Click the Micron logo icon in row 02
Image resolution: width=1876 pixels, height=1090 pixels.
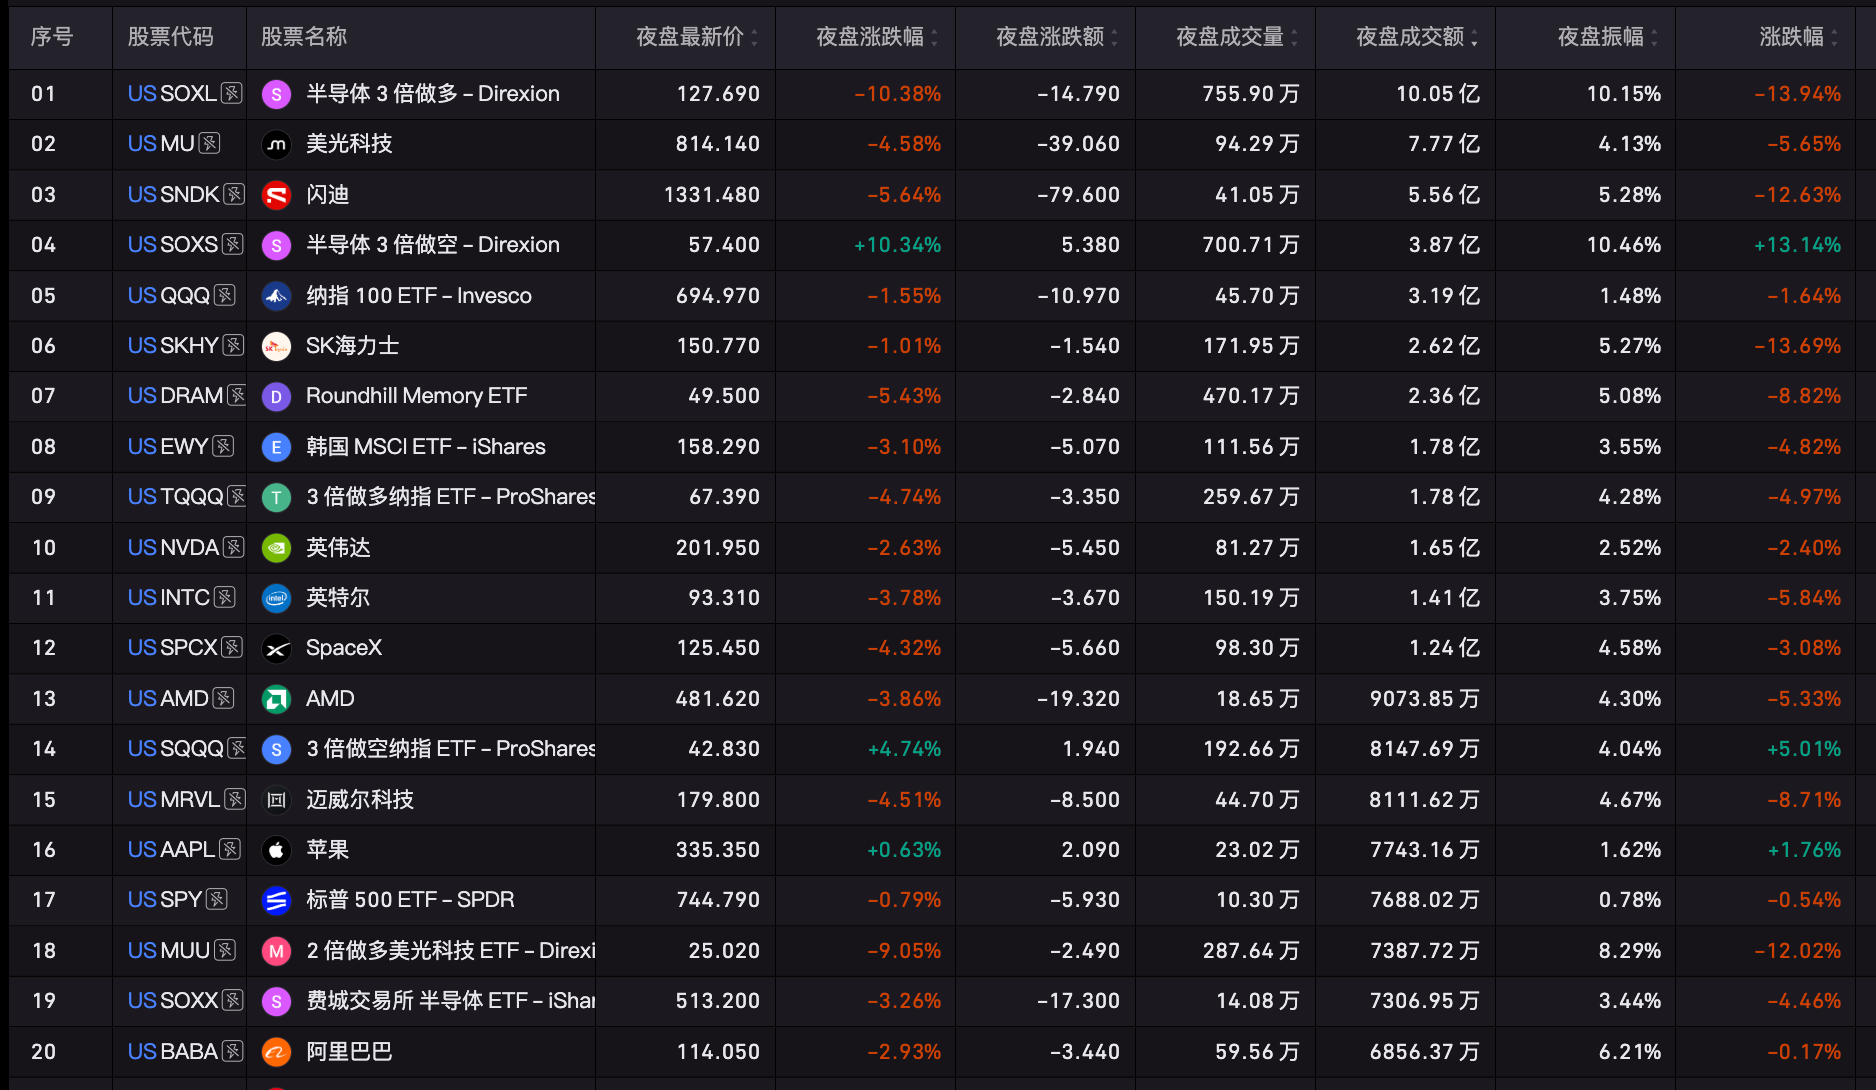point(276,145)
